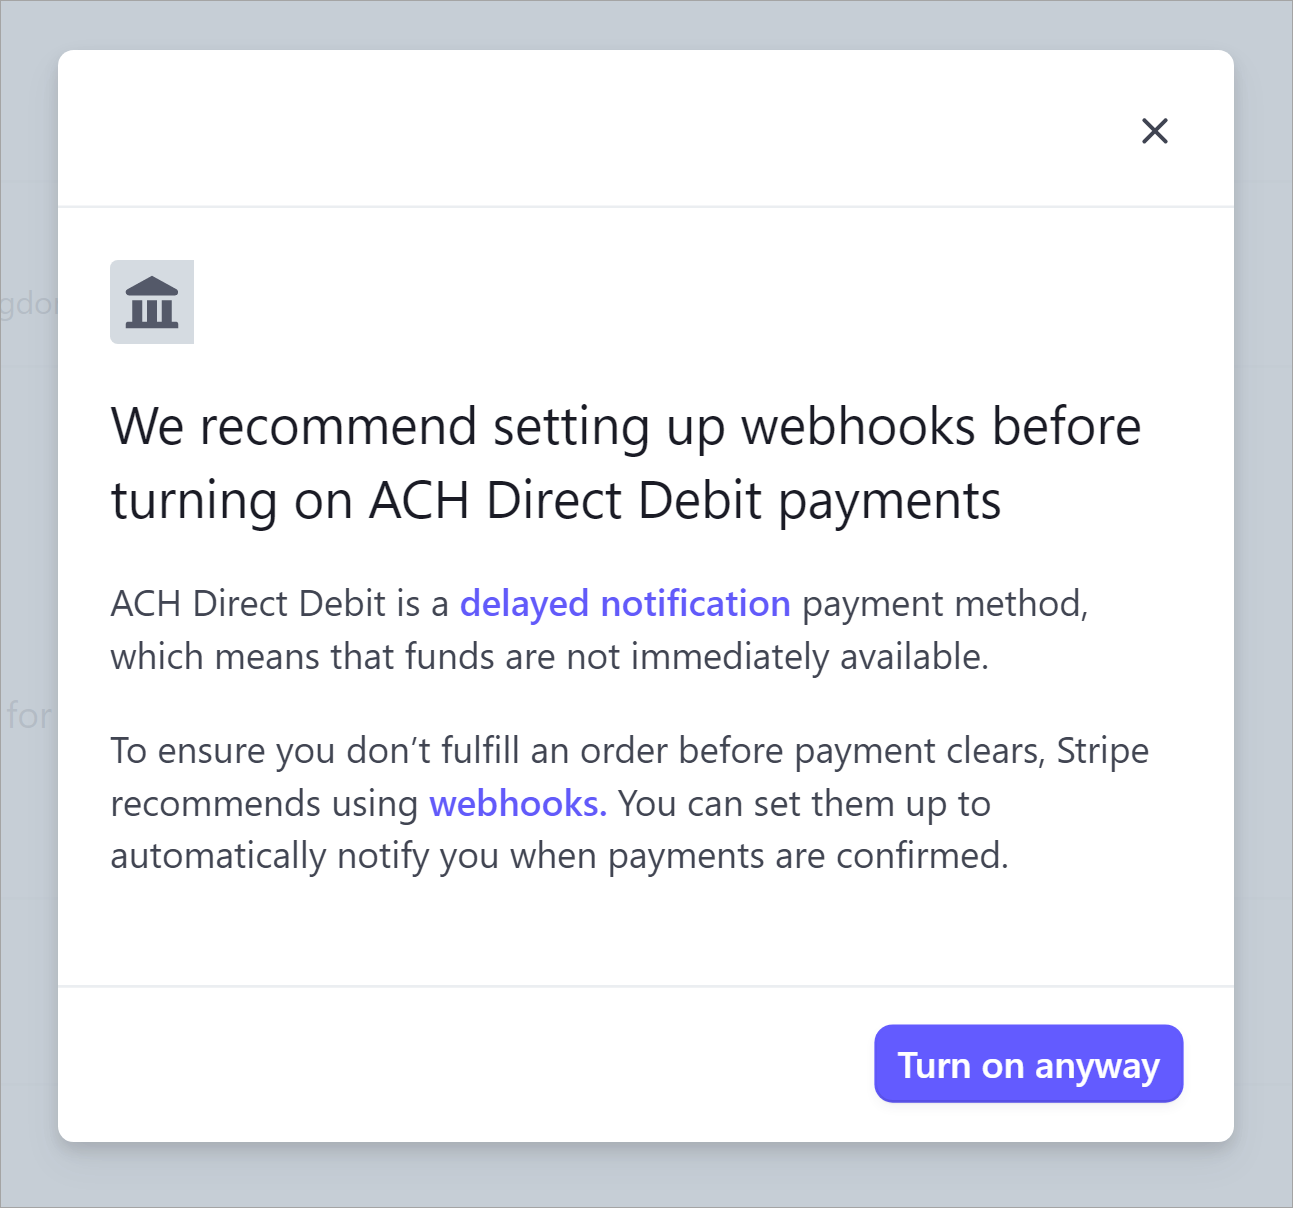The image size is (1293, 1208).
Task: Select the bank glyph inside the rounded square
Action: [151, 301]
